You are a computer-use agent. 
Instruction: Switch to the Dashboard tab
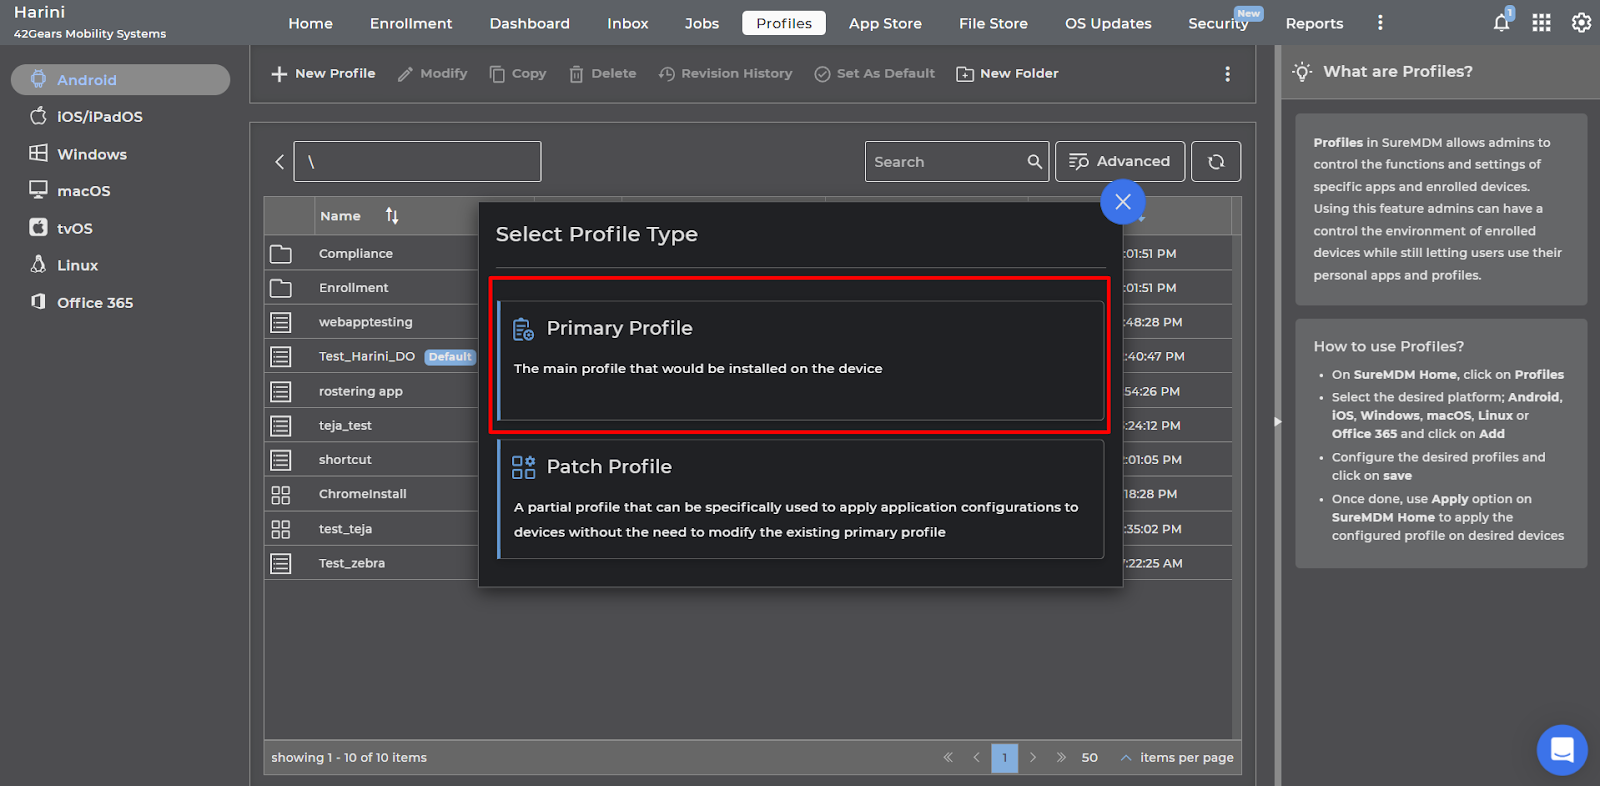coord(529,23)
